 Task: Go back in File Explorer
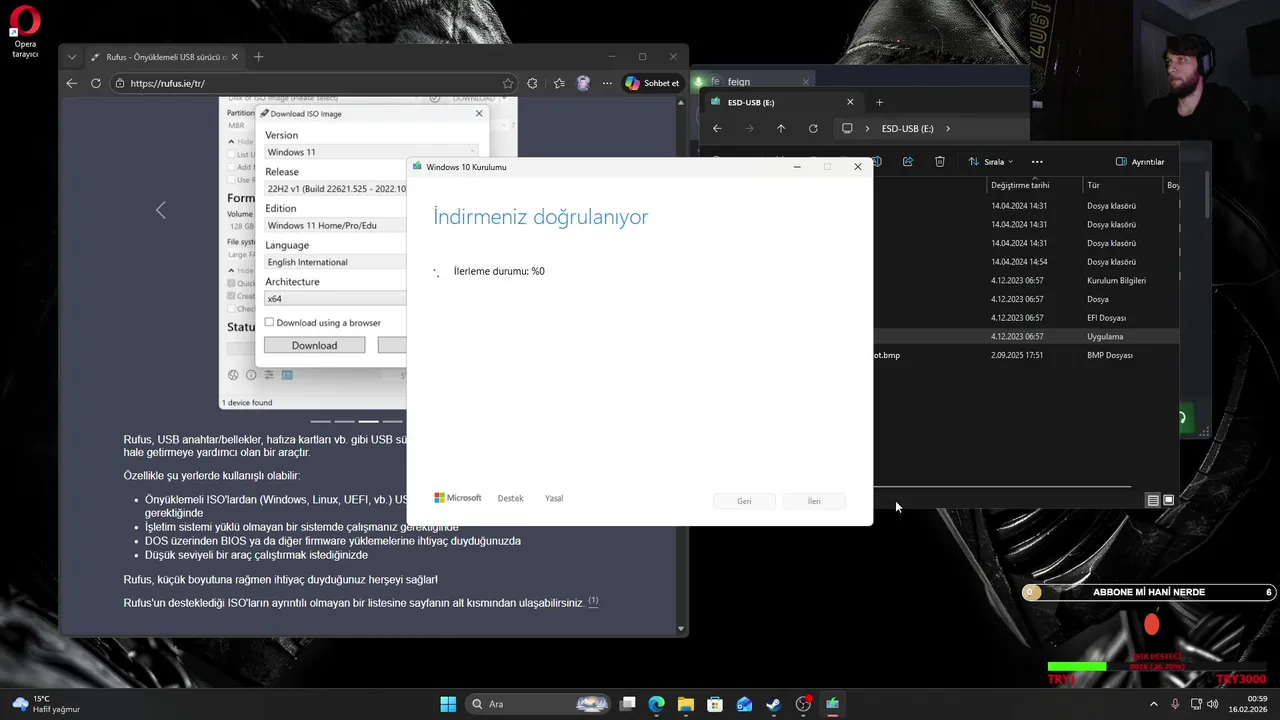pos(717,128)
